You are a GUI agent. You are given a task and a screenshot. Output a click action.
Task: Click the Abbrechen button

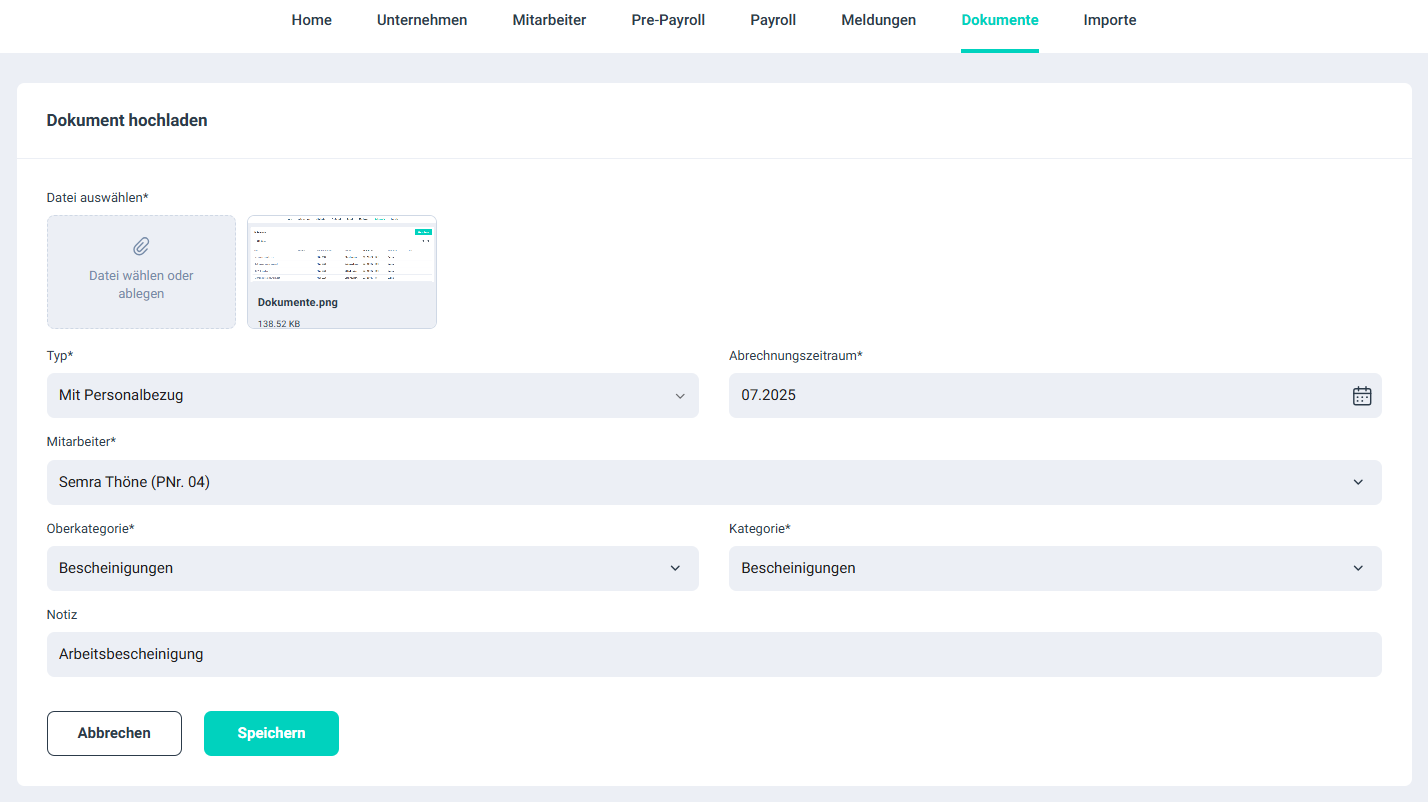tap(114, 733)
